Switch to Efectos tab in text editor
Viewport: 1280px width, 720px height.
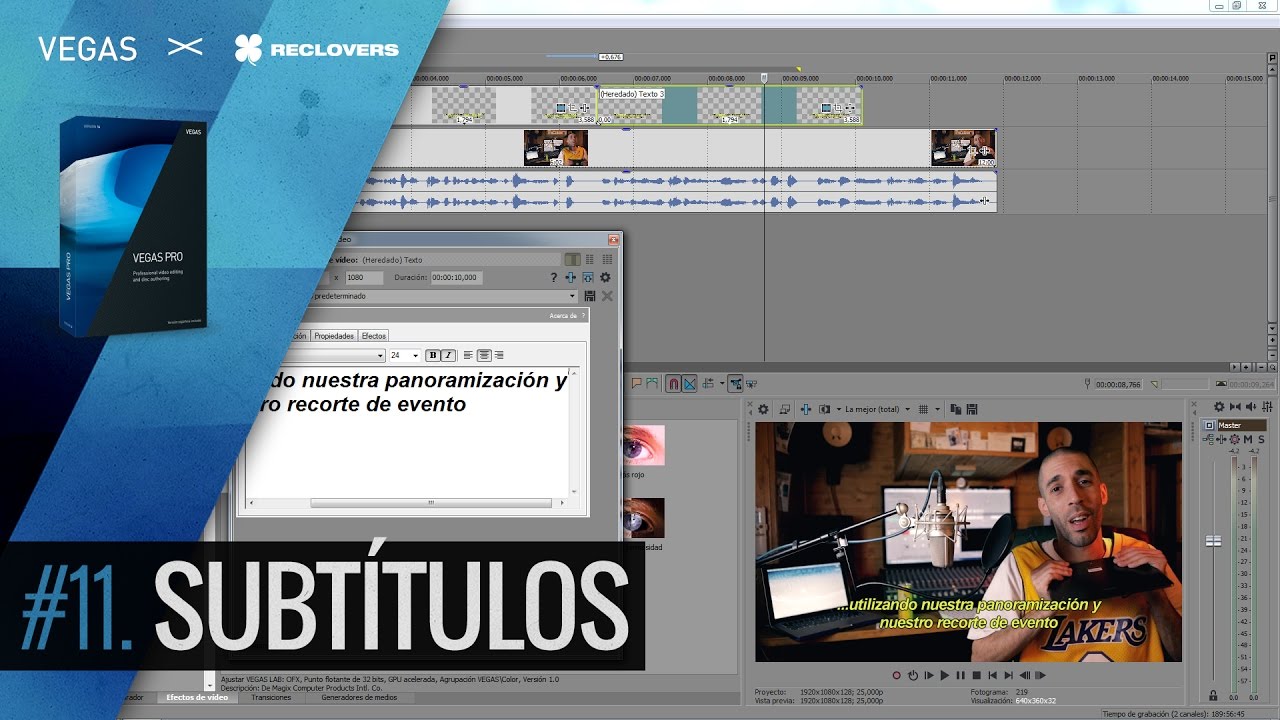click(374, 336)
